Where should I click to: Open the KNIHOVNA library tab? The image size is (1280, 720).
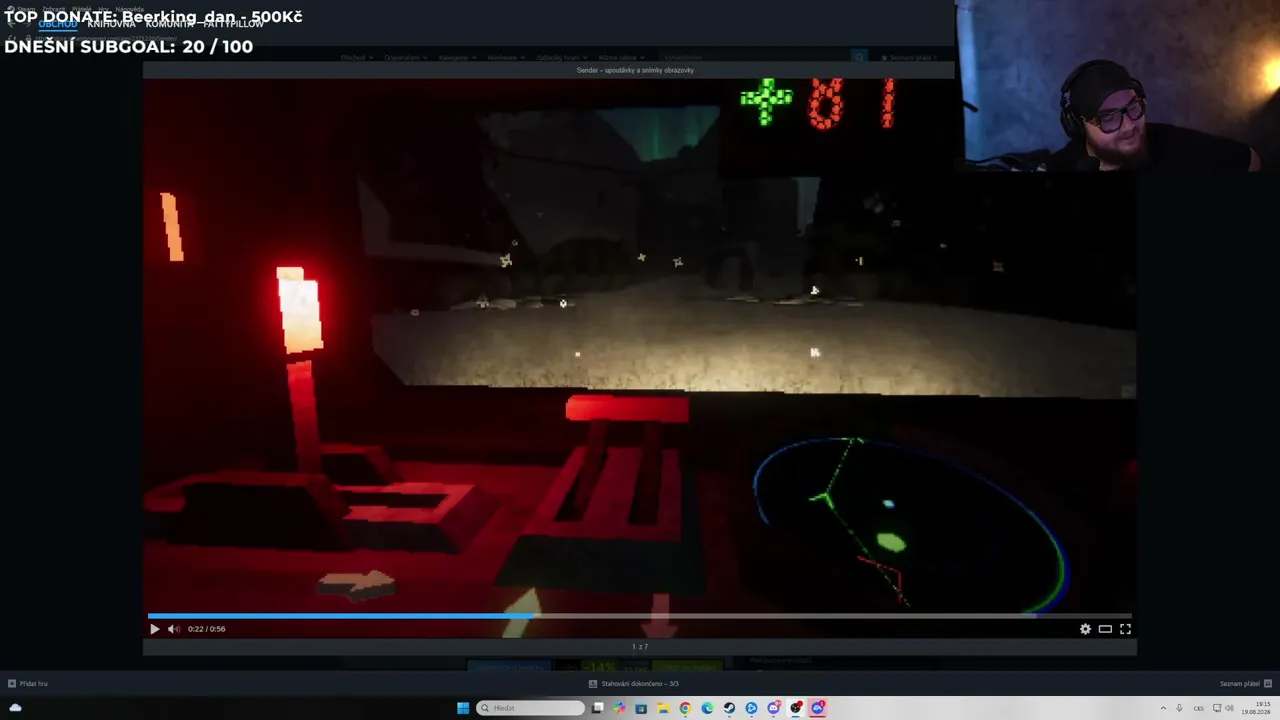(111, 24)
